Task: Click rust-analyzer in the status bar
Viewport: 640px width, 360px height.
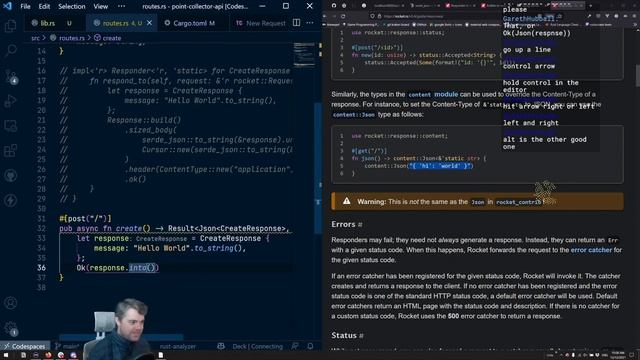Action: (178, 346)
